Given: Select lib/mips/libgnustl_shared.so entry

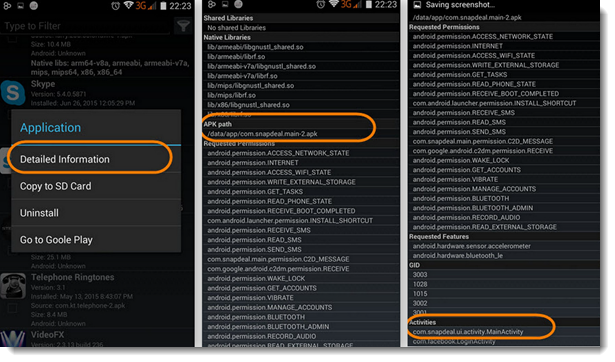Looking at the screenshot, I should click(x=301, y=85).
